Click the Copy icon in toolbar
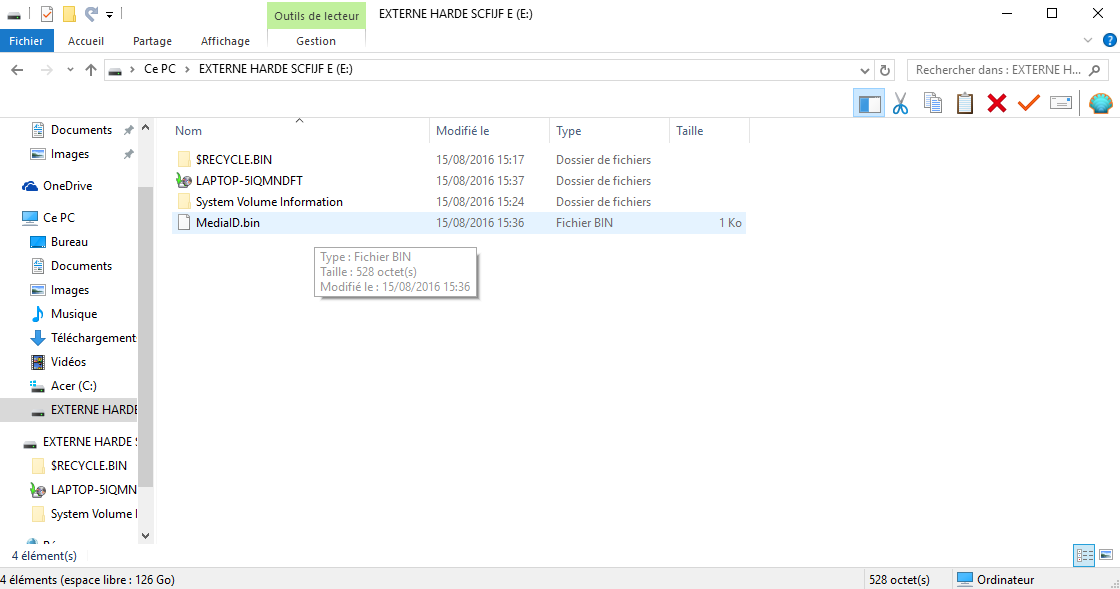 932,104
